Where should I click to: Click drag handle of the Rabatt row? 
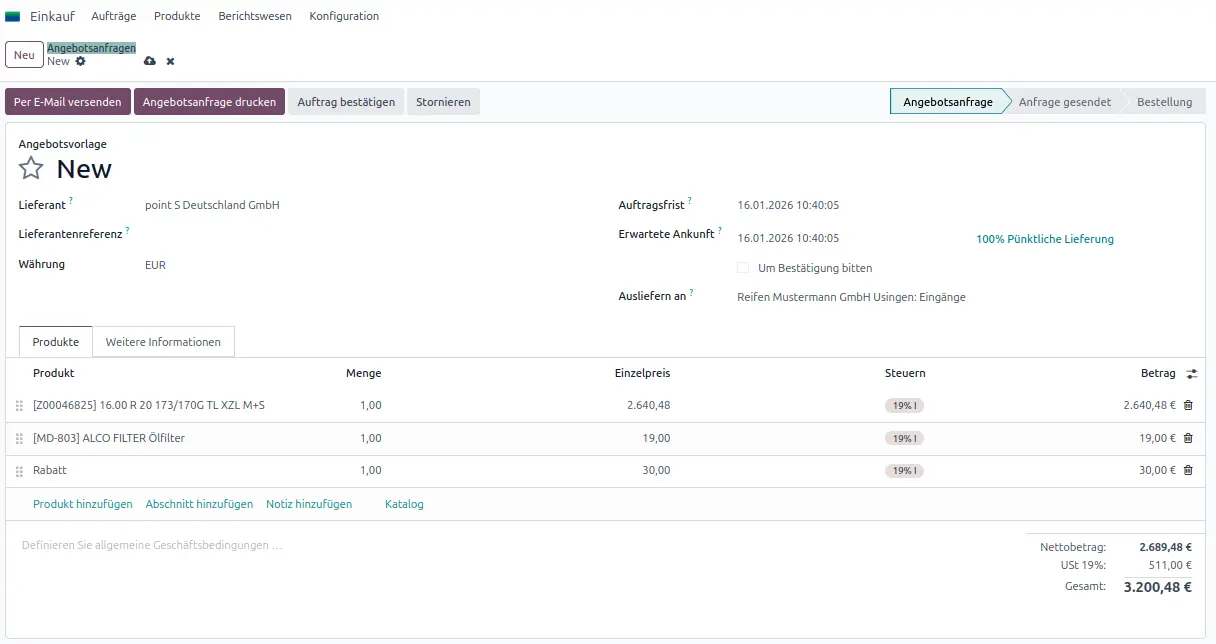[19, 471]
